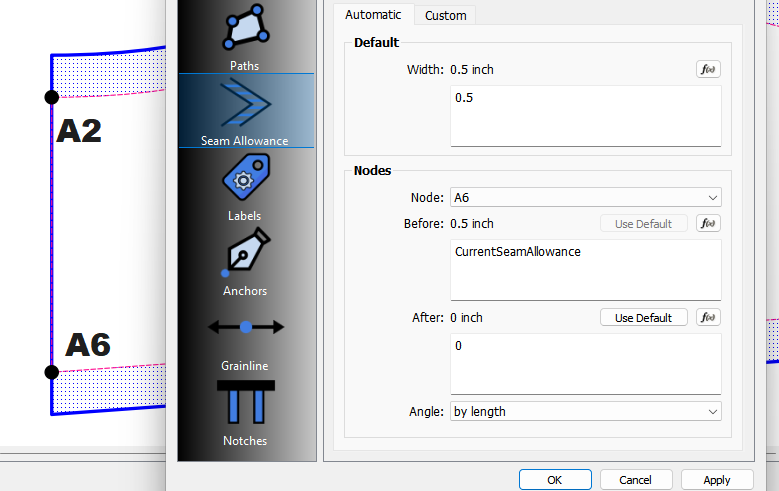The image size is (779, 491).
Task: Apply the seam allowance changes
Action: click(716, 480)
